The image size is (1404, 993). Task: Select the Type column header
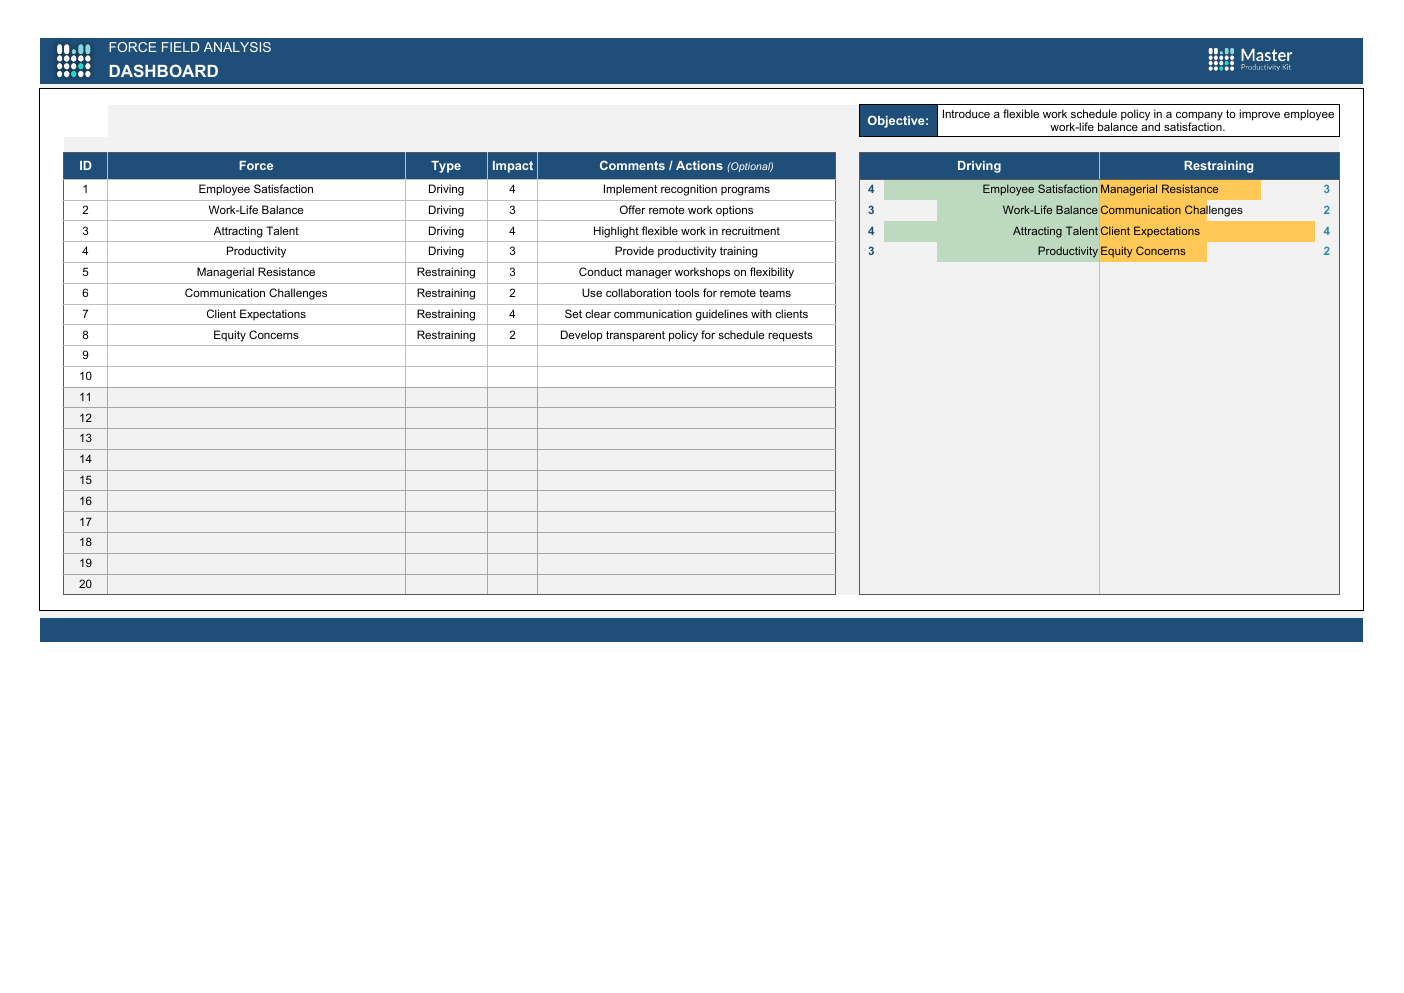tap(446, 166)
